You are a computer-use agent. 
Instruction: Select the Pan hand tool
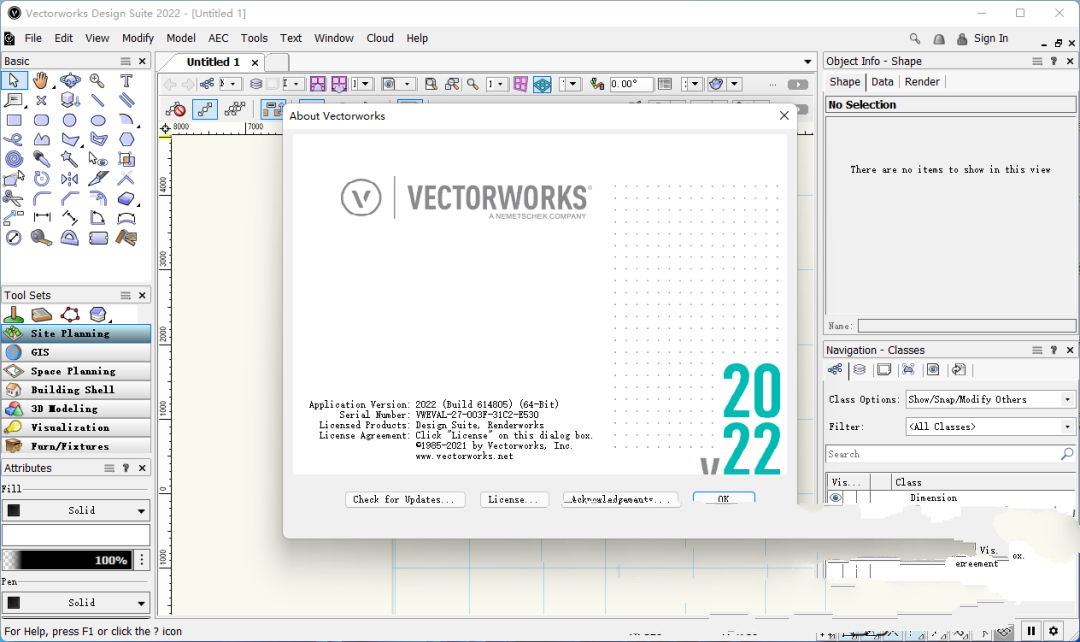click(41, 81)
